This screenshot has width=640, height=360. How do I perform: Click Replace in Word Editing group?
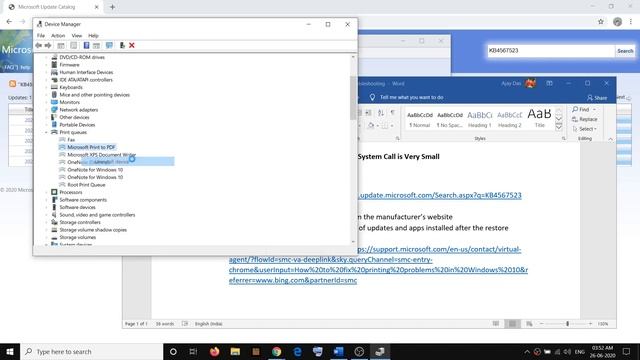tap(584, 119)
